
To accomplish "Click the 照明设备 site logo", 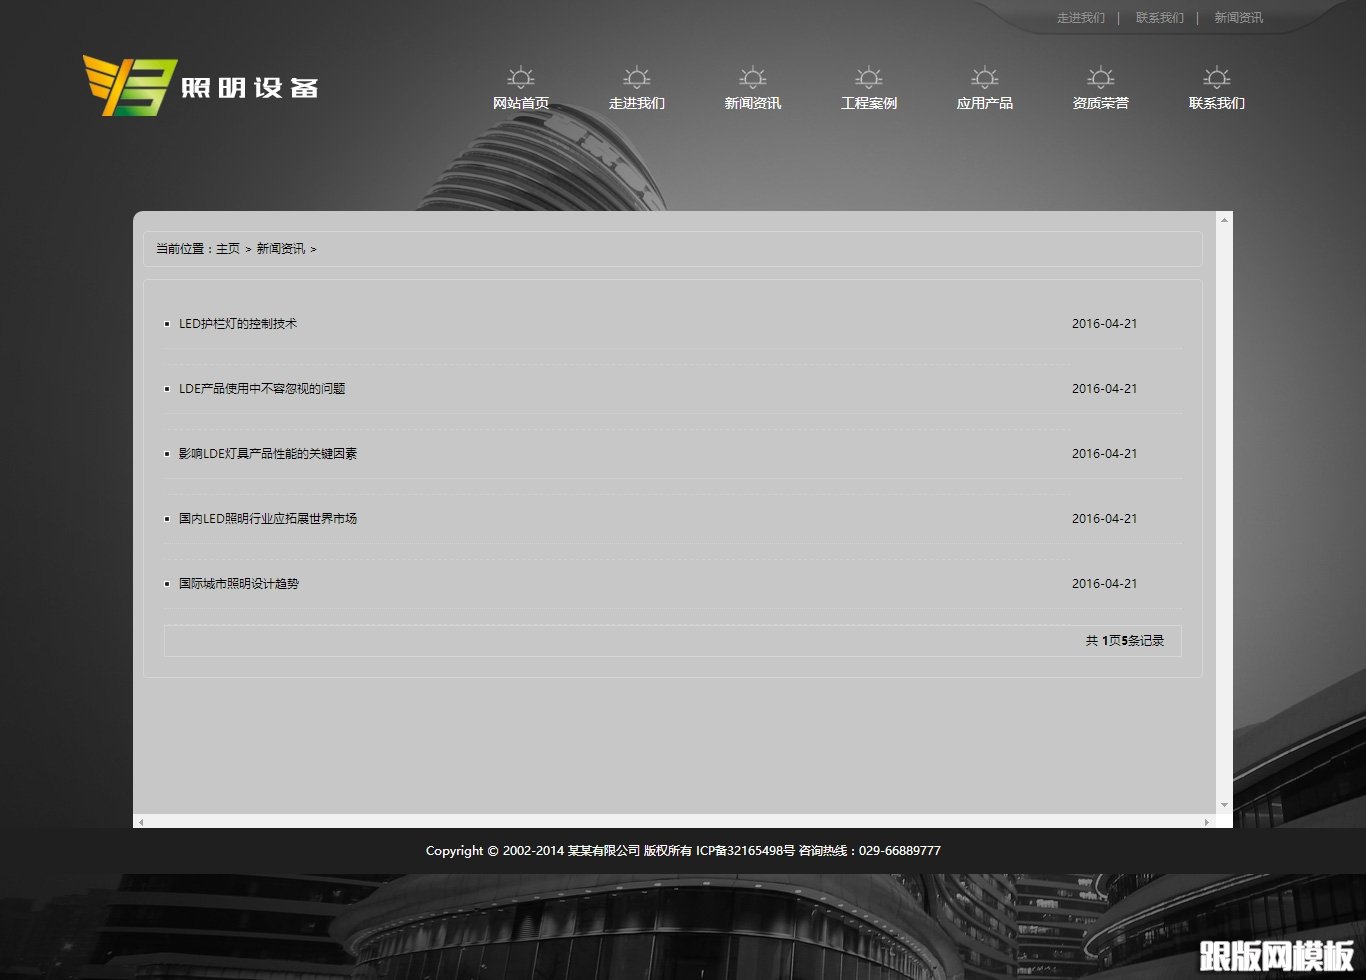I will pyautogui.click(x=200, y=86).
